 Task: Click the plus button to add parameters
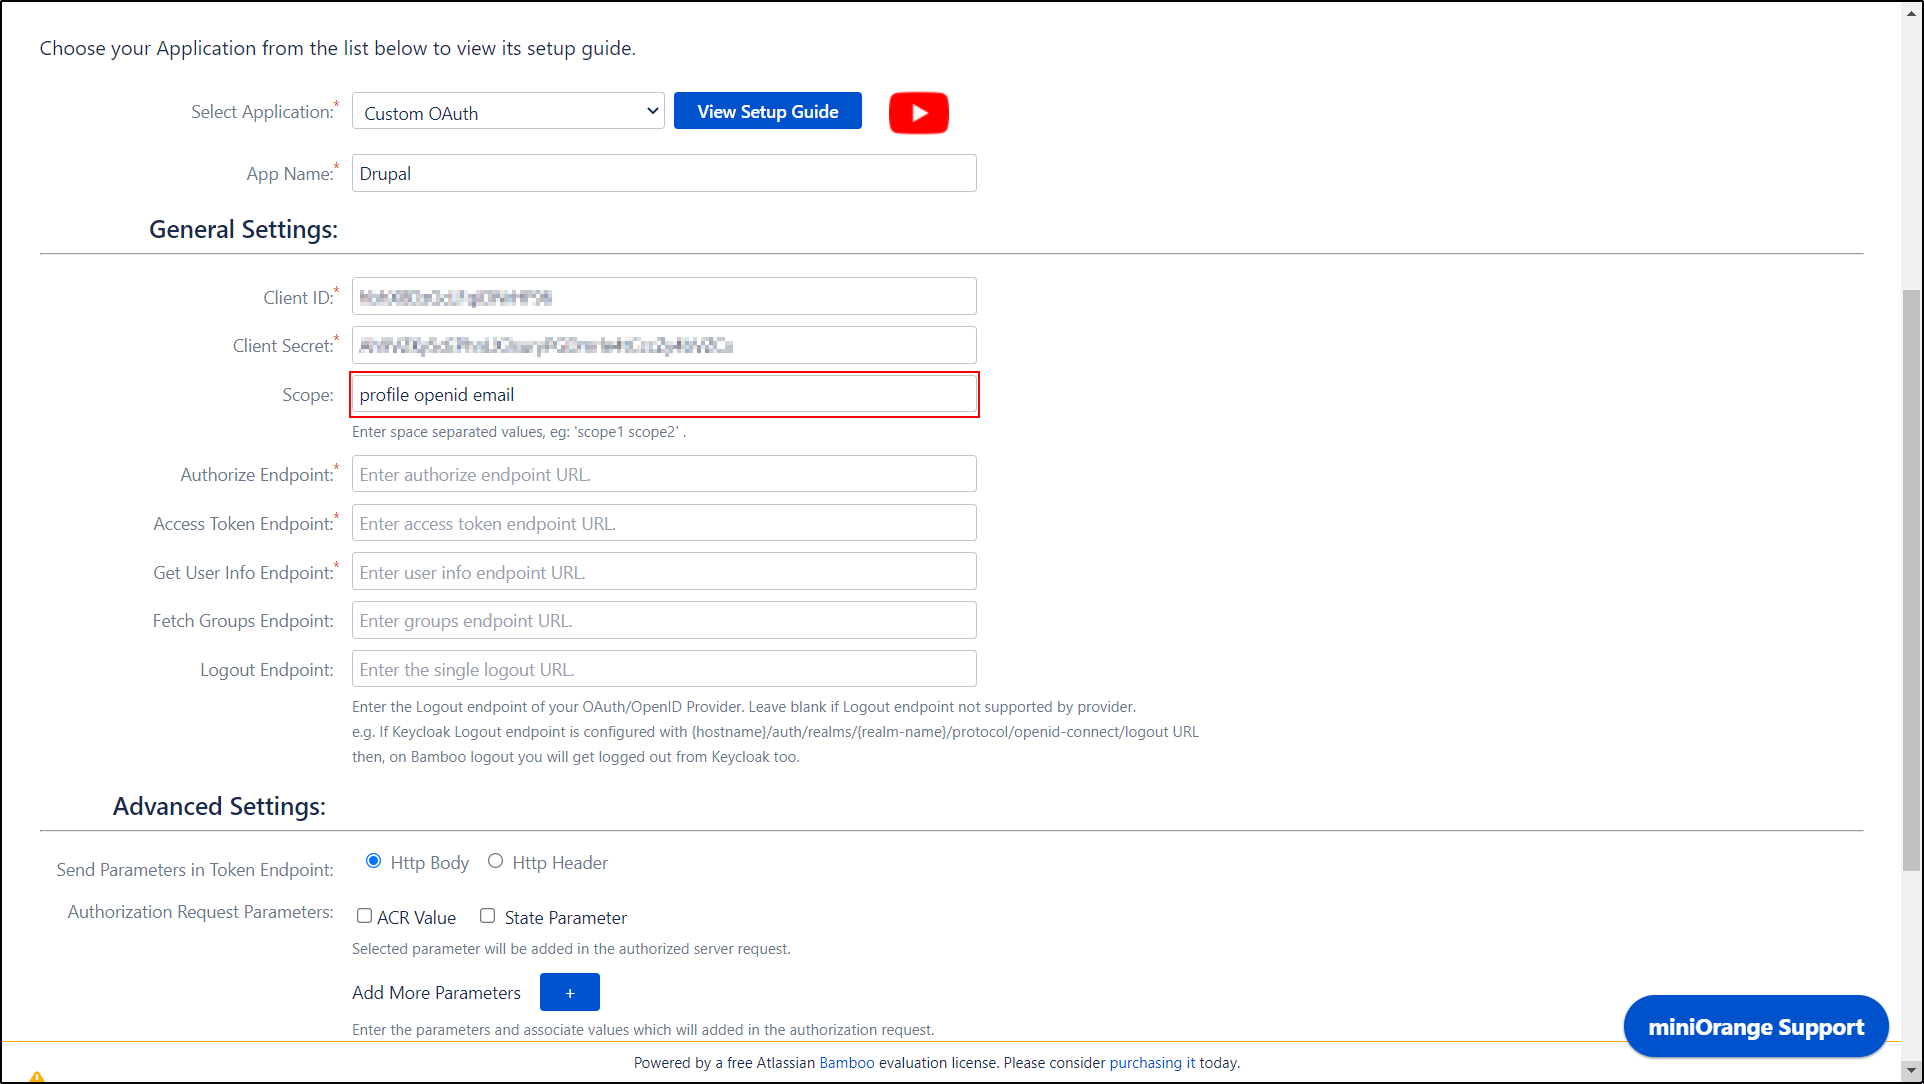click(569, 992)
